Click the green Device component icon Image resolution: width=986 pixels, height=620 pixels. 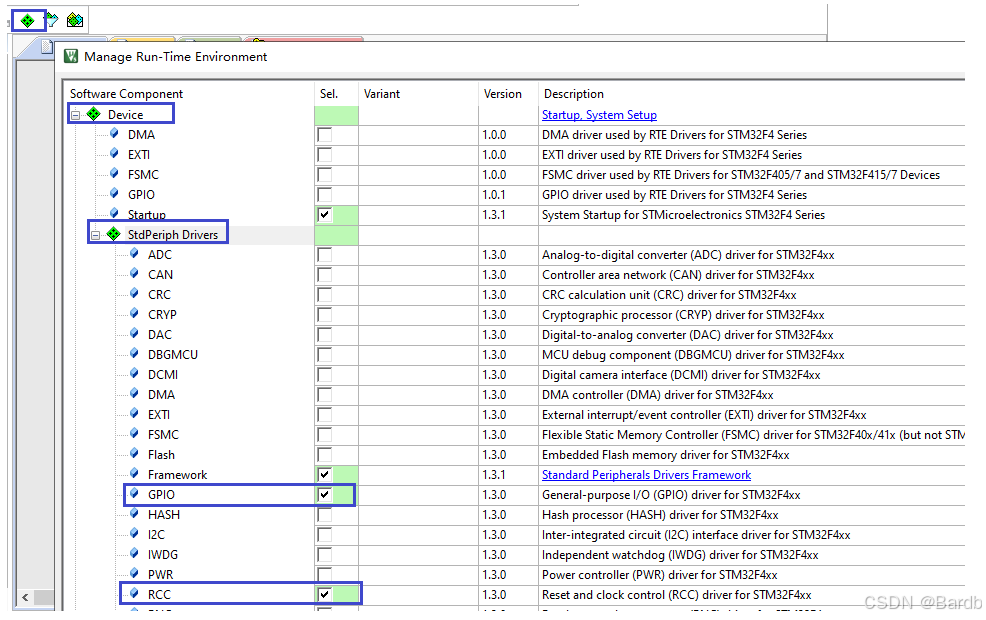coord(94,114)
